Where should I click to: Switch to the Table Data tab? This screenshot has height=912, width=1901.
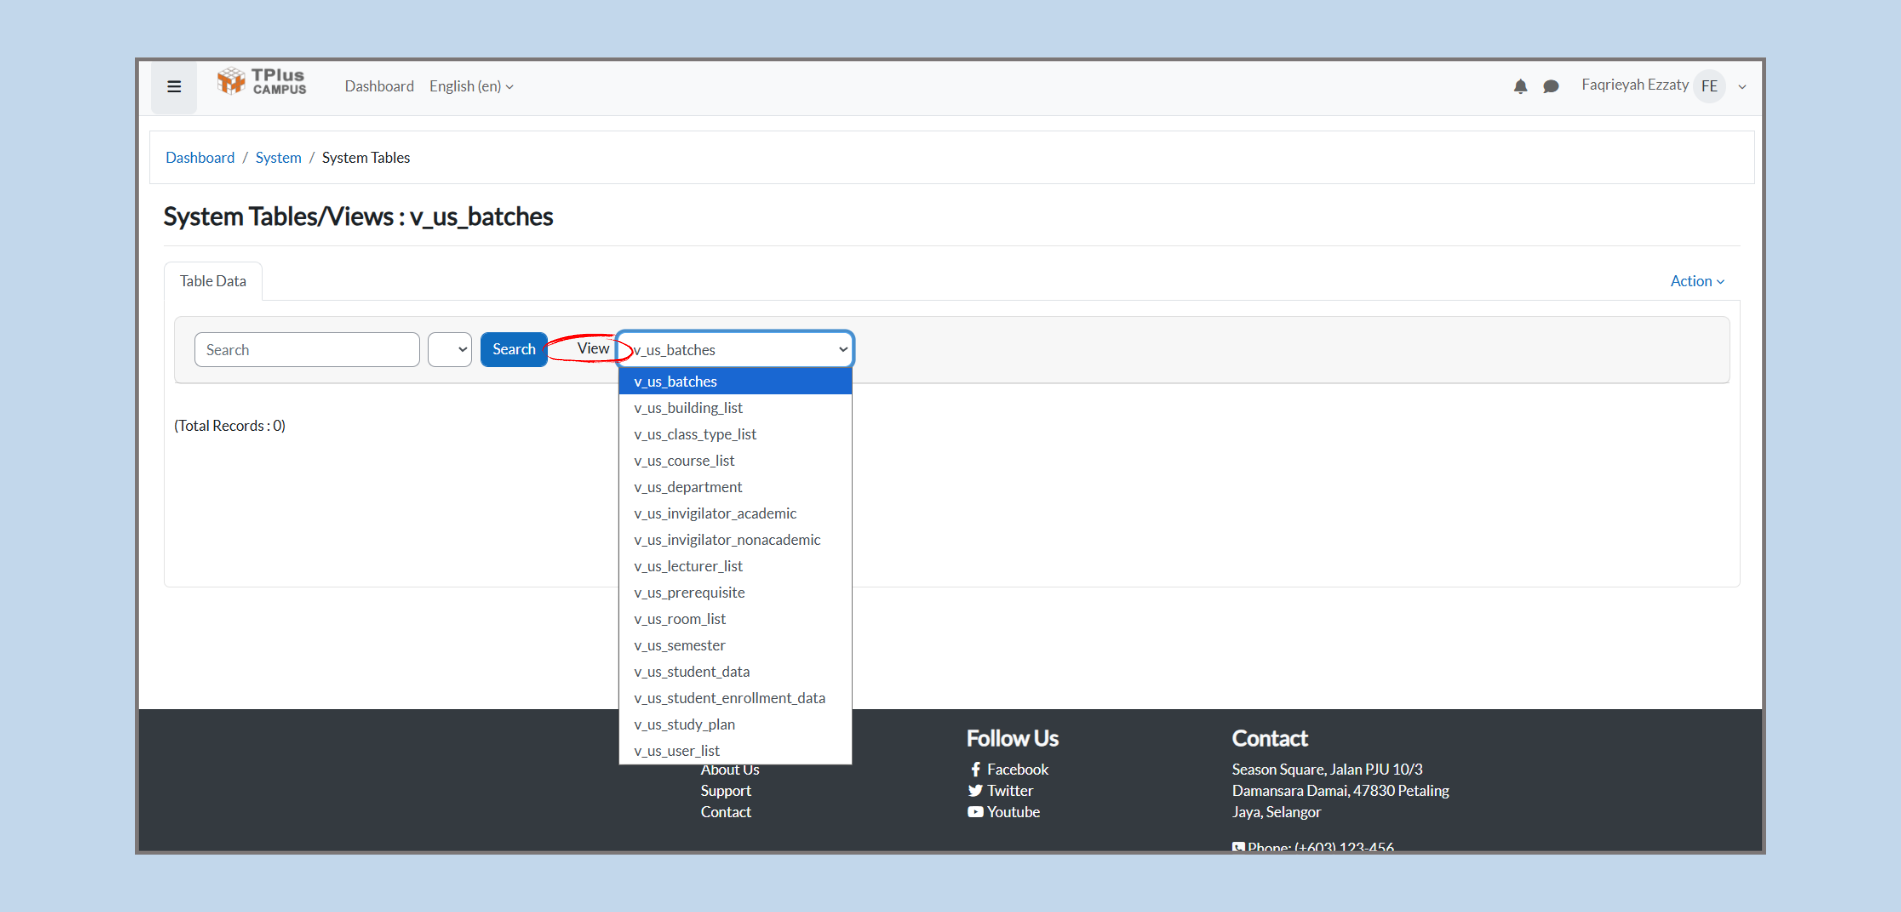[213, 281]
